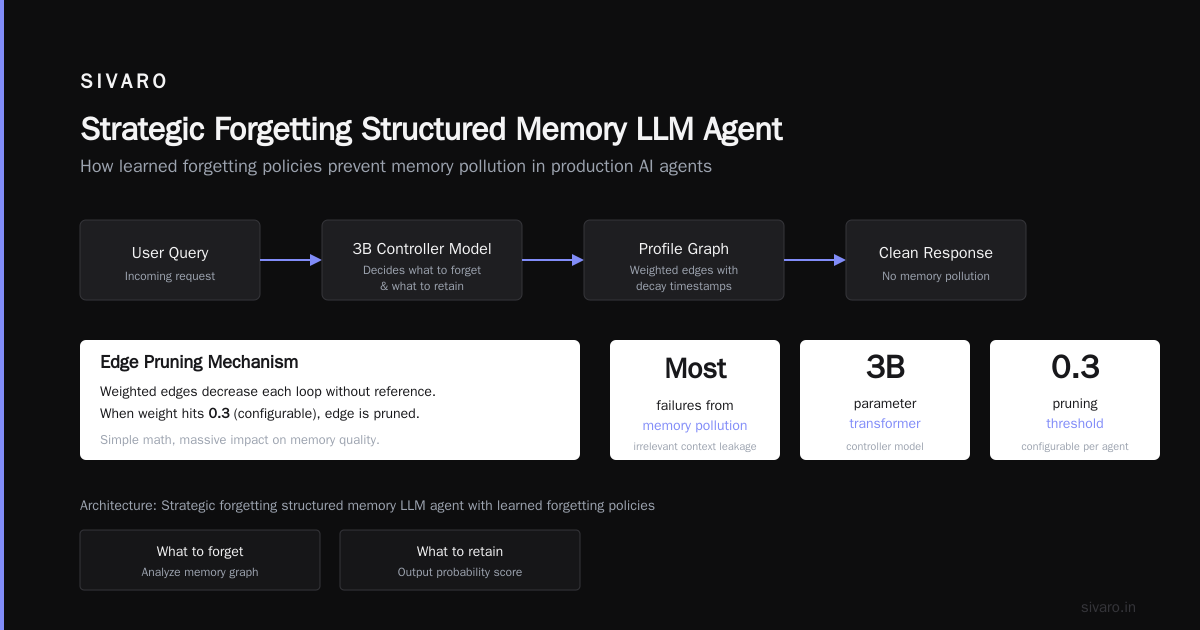This screenshot has height=630, width=1200.
Task: Click 'Weighted edges decrease each loop without reference' line
Action: pos(268,391)
